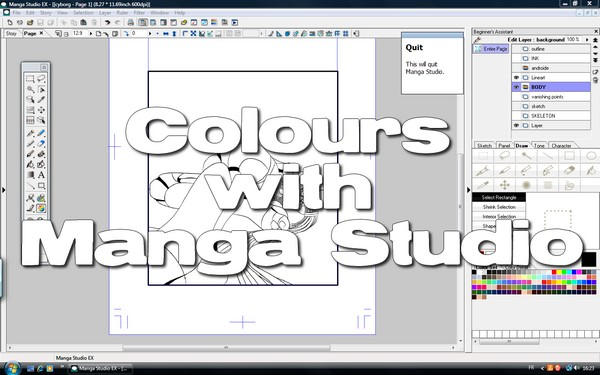The height and width of the screenshot is (375, 600).
Task: Hide the Lineart layer via eye icon
Action: point(516,78)
